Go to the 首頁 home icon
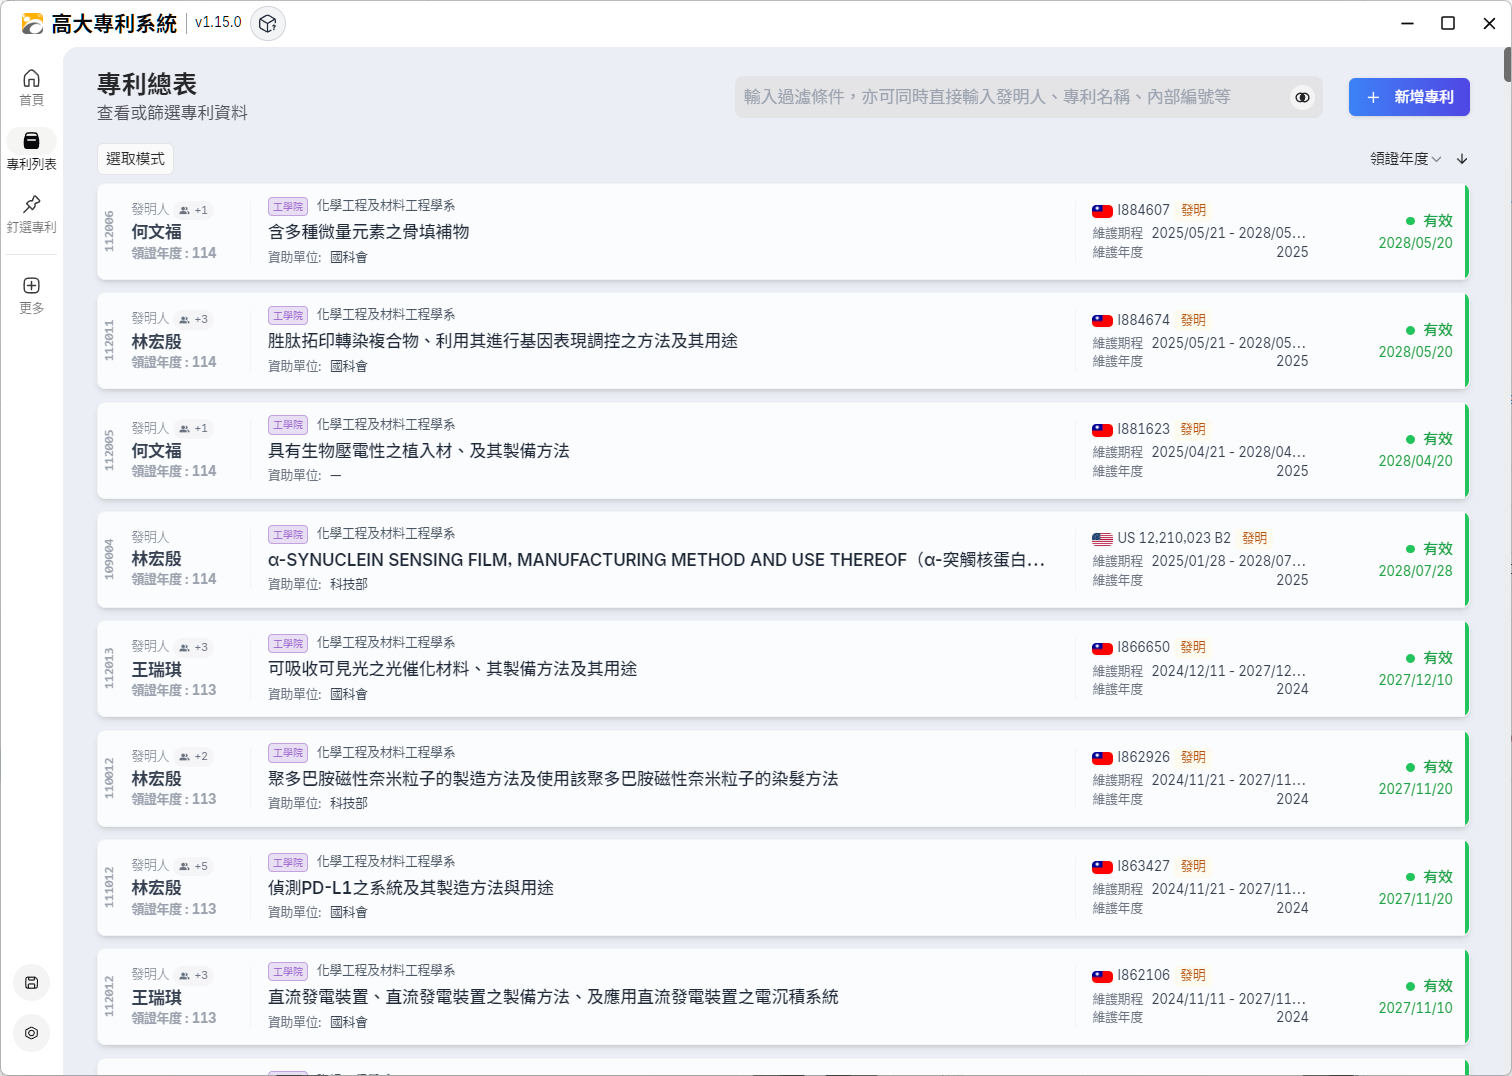1512x1076 pixels. tap(31, 79)
